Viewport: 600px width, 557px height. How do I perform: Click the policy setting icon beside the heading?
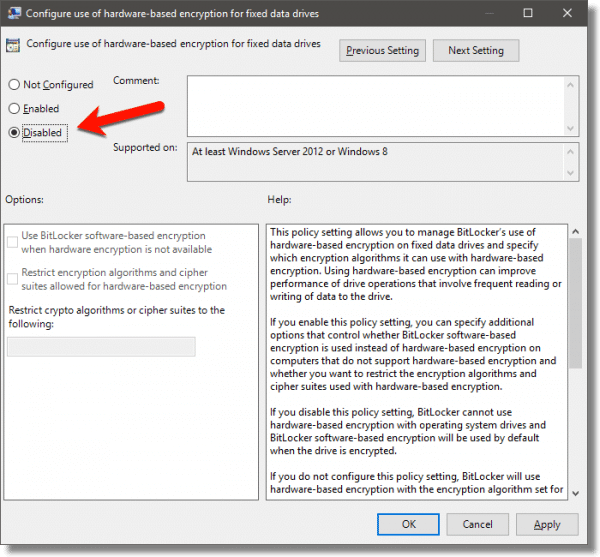coord(13,45)
